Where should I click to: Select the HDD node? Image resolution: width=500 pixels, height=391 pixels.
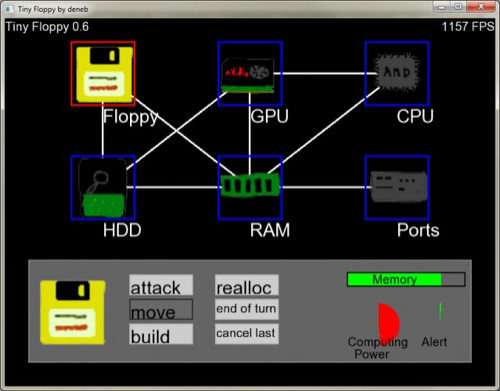coord(103,188)
